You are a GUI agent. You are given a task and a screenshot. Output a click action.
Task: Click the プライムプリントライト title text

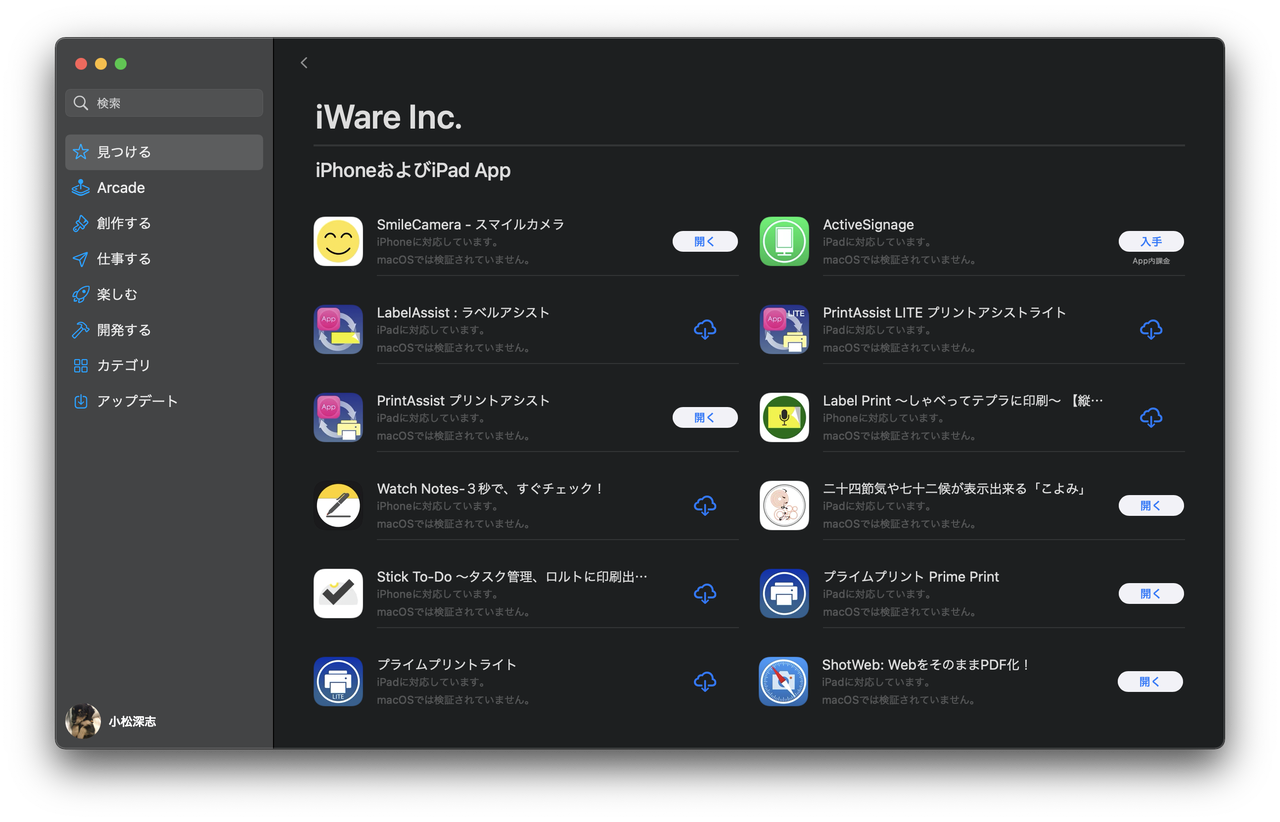point(447,664)
